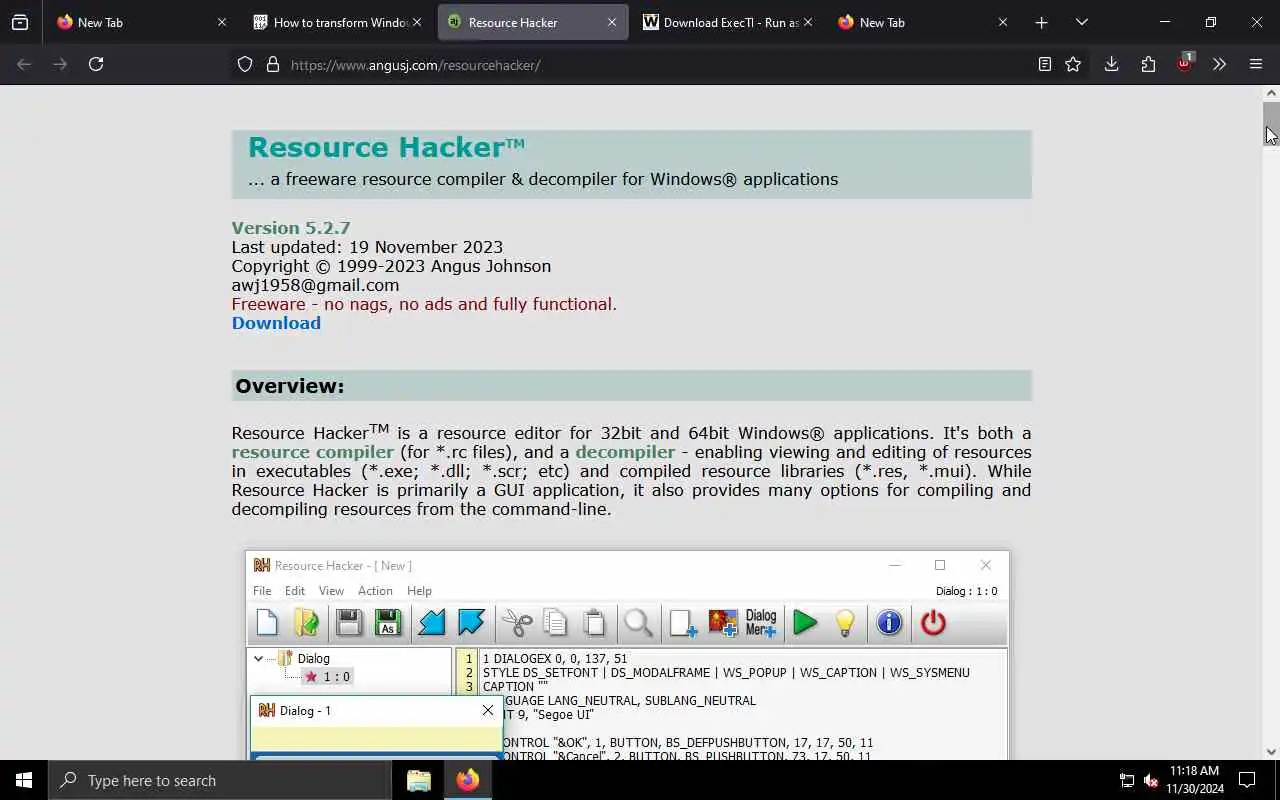Screen dimensions: 1280x800
Task: Select the Resource Hacker tab
Action: point(533,22)
